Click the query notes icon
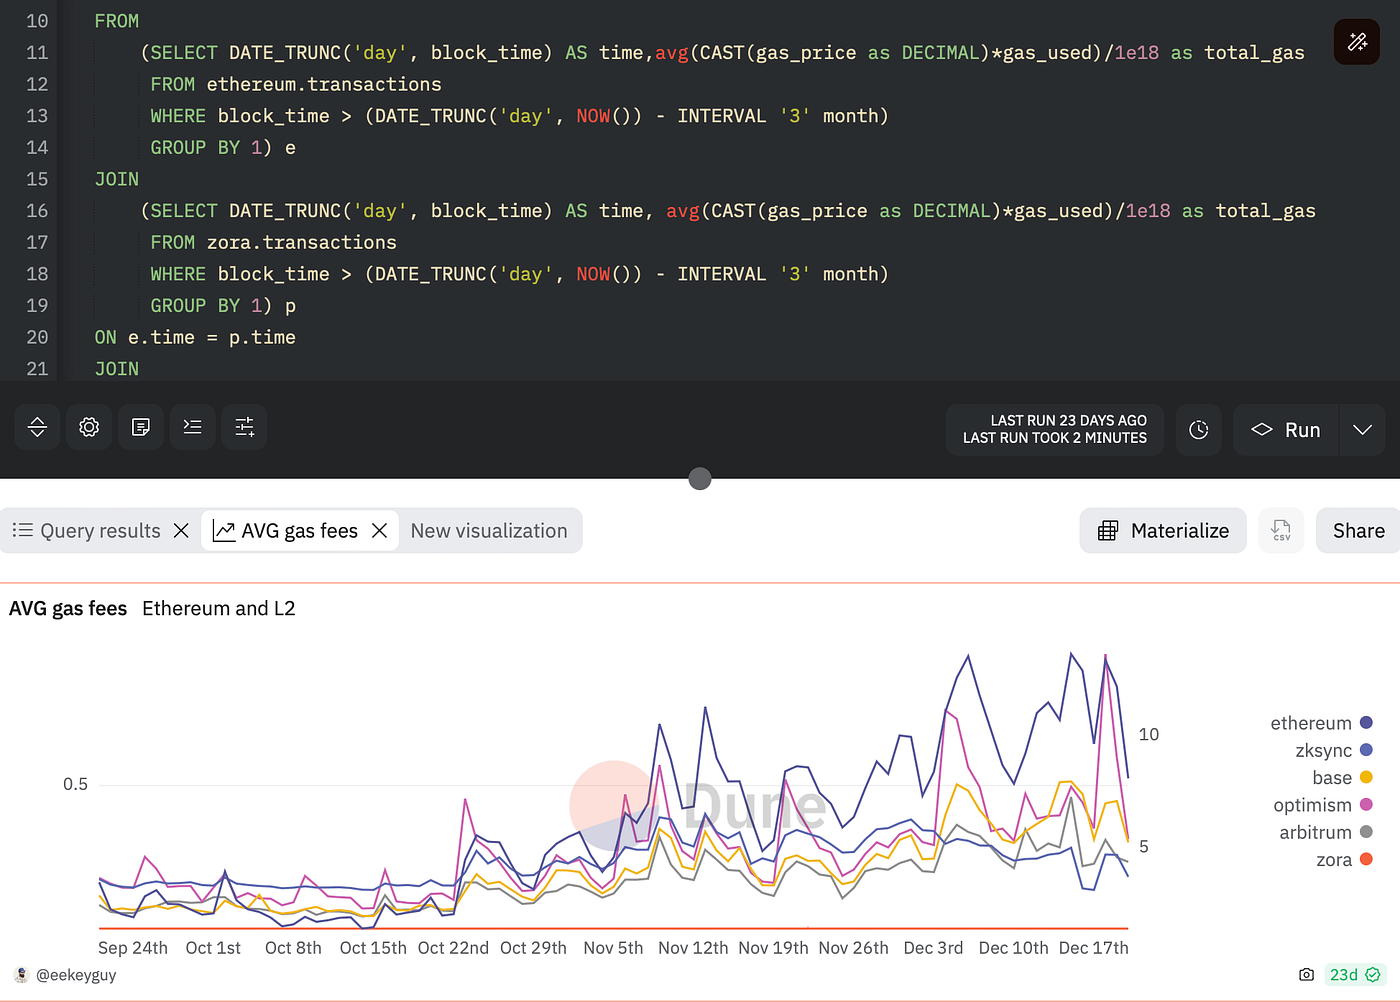Screen dimensions: 1400x1002 (141, 428)
